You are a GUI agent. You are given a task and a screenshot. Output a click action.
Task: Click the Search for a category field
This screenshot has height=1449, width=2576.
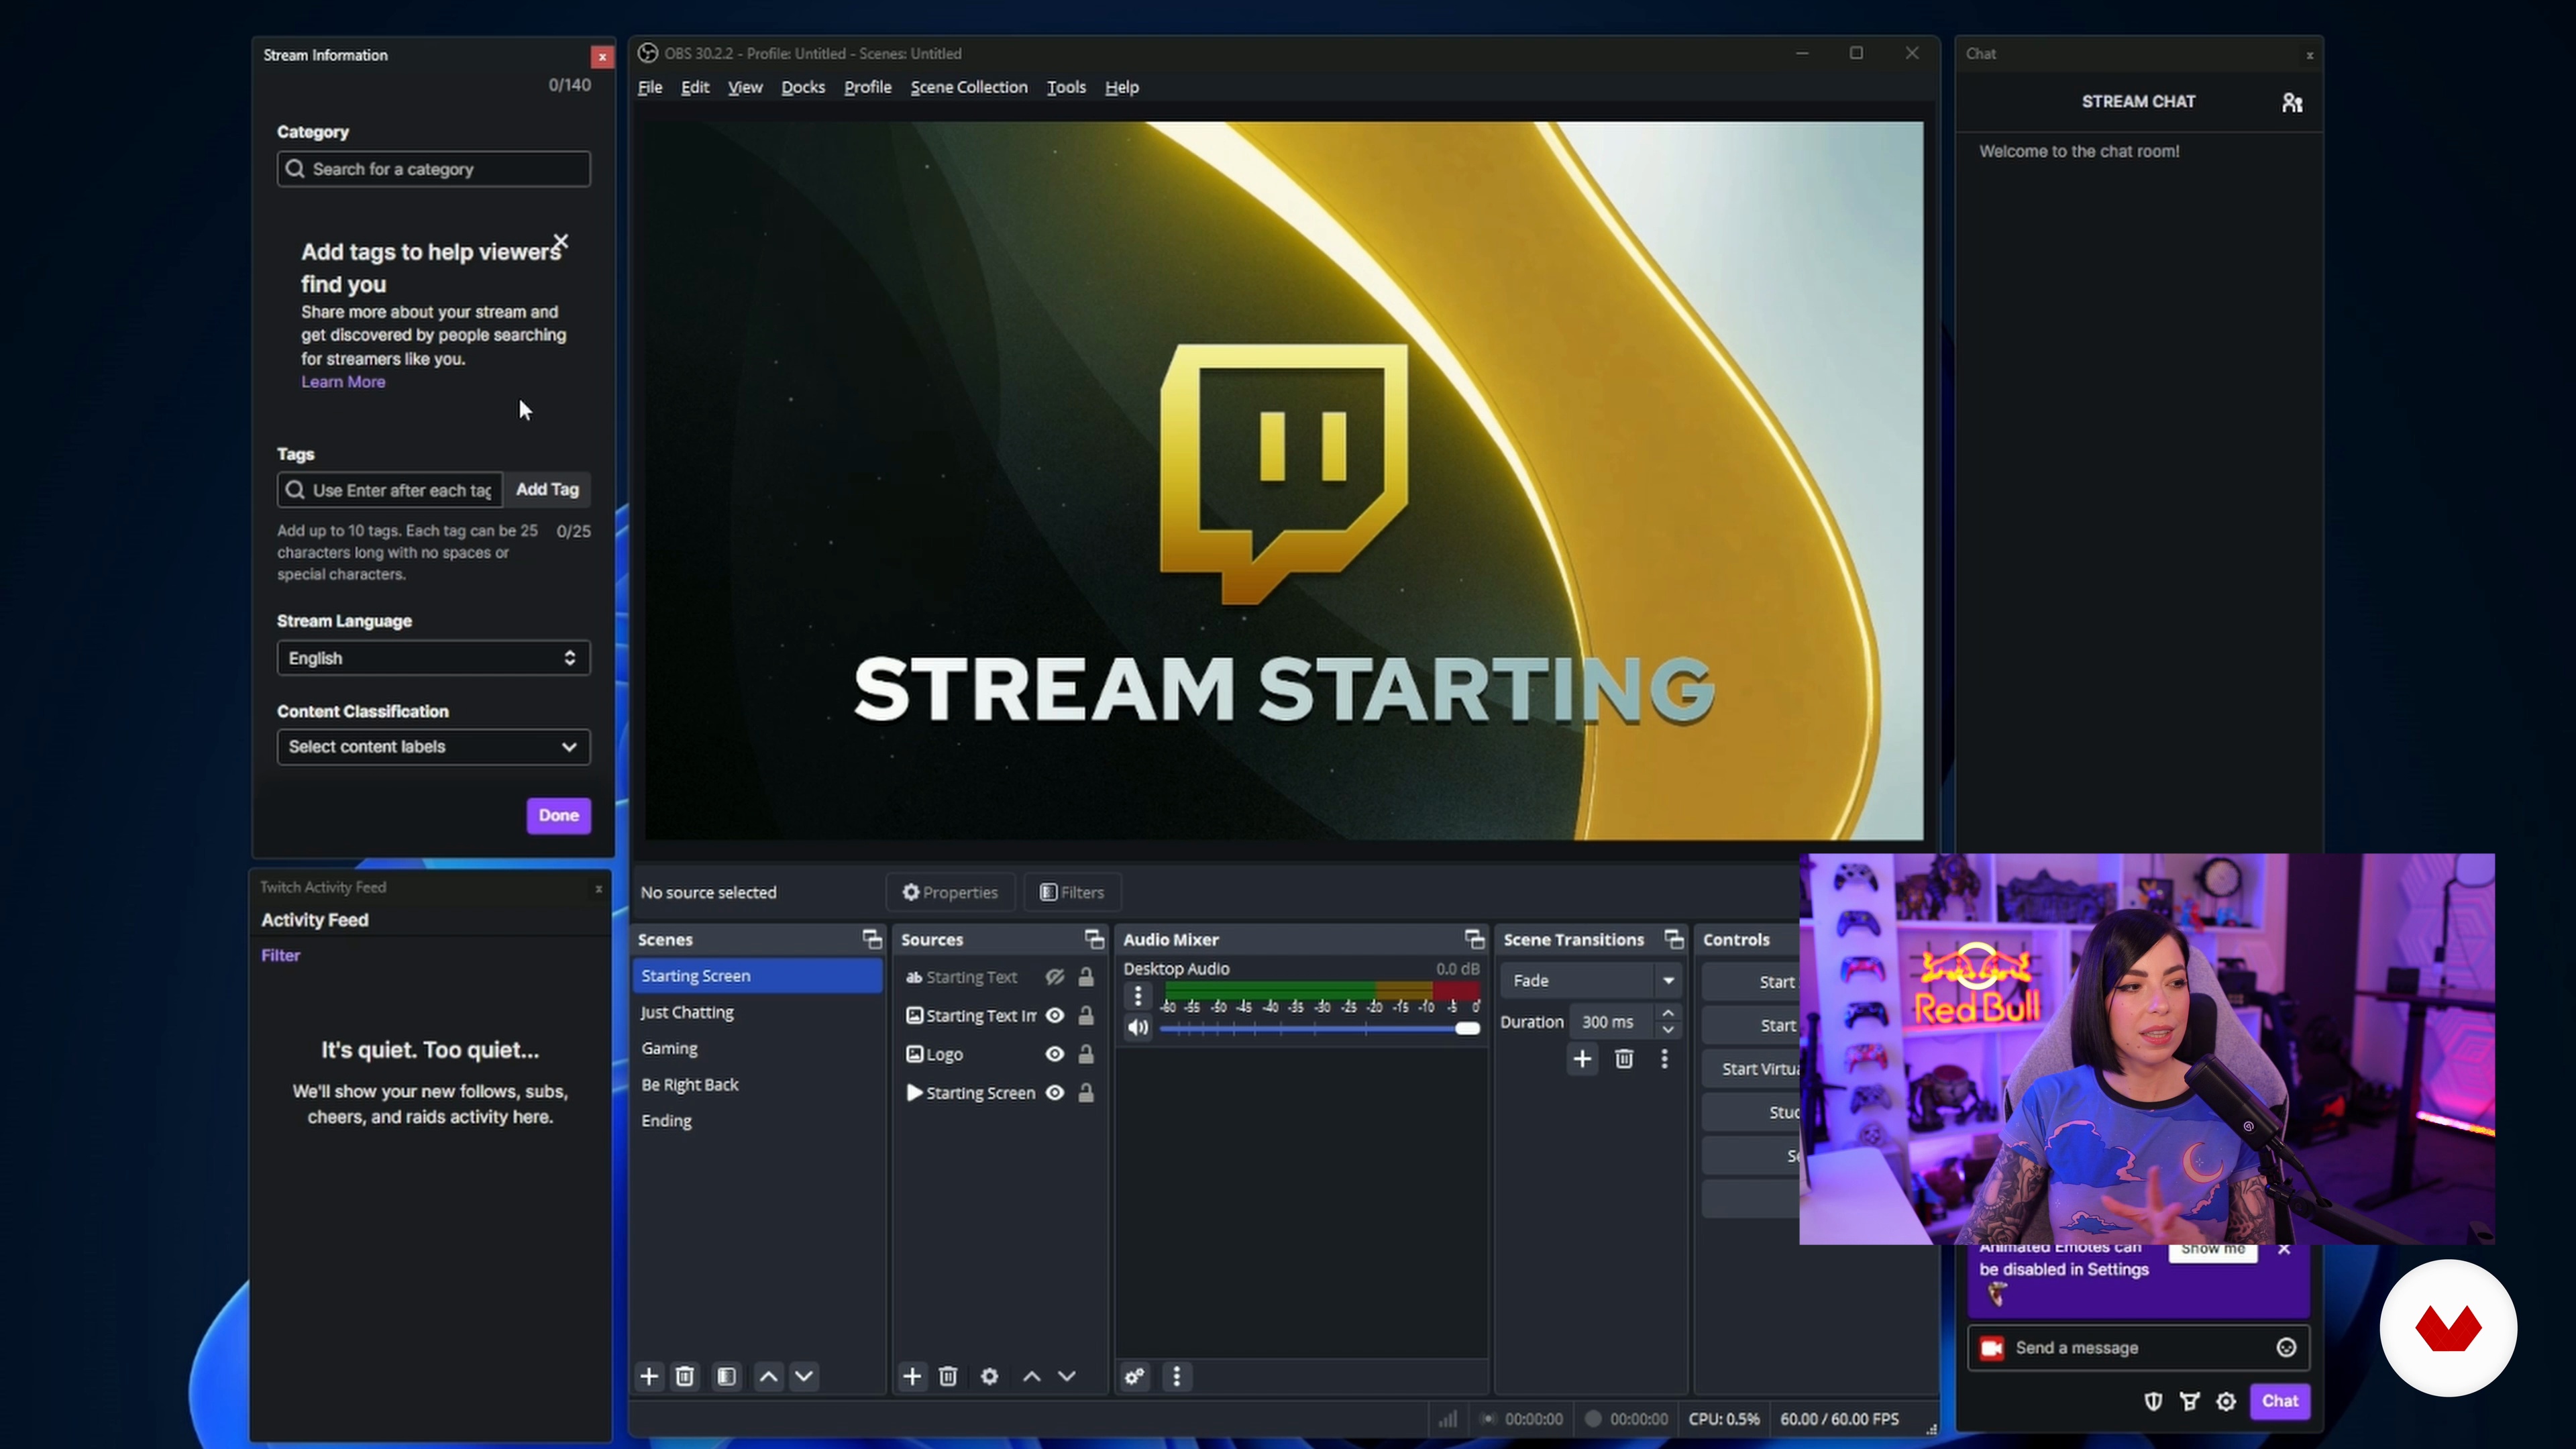tap(433, 169)
